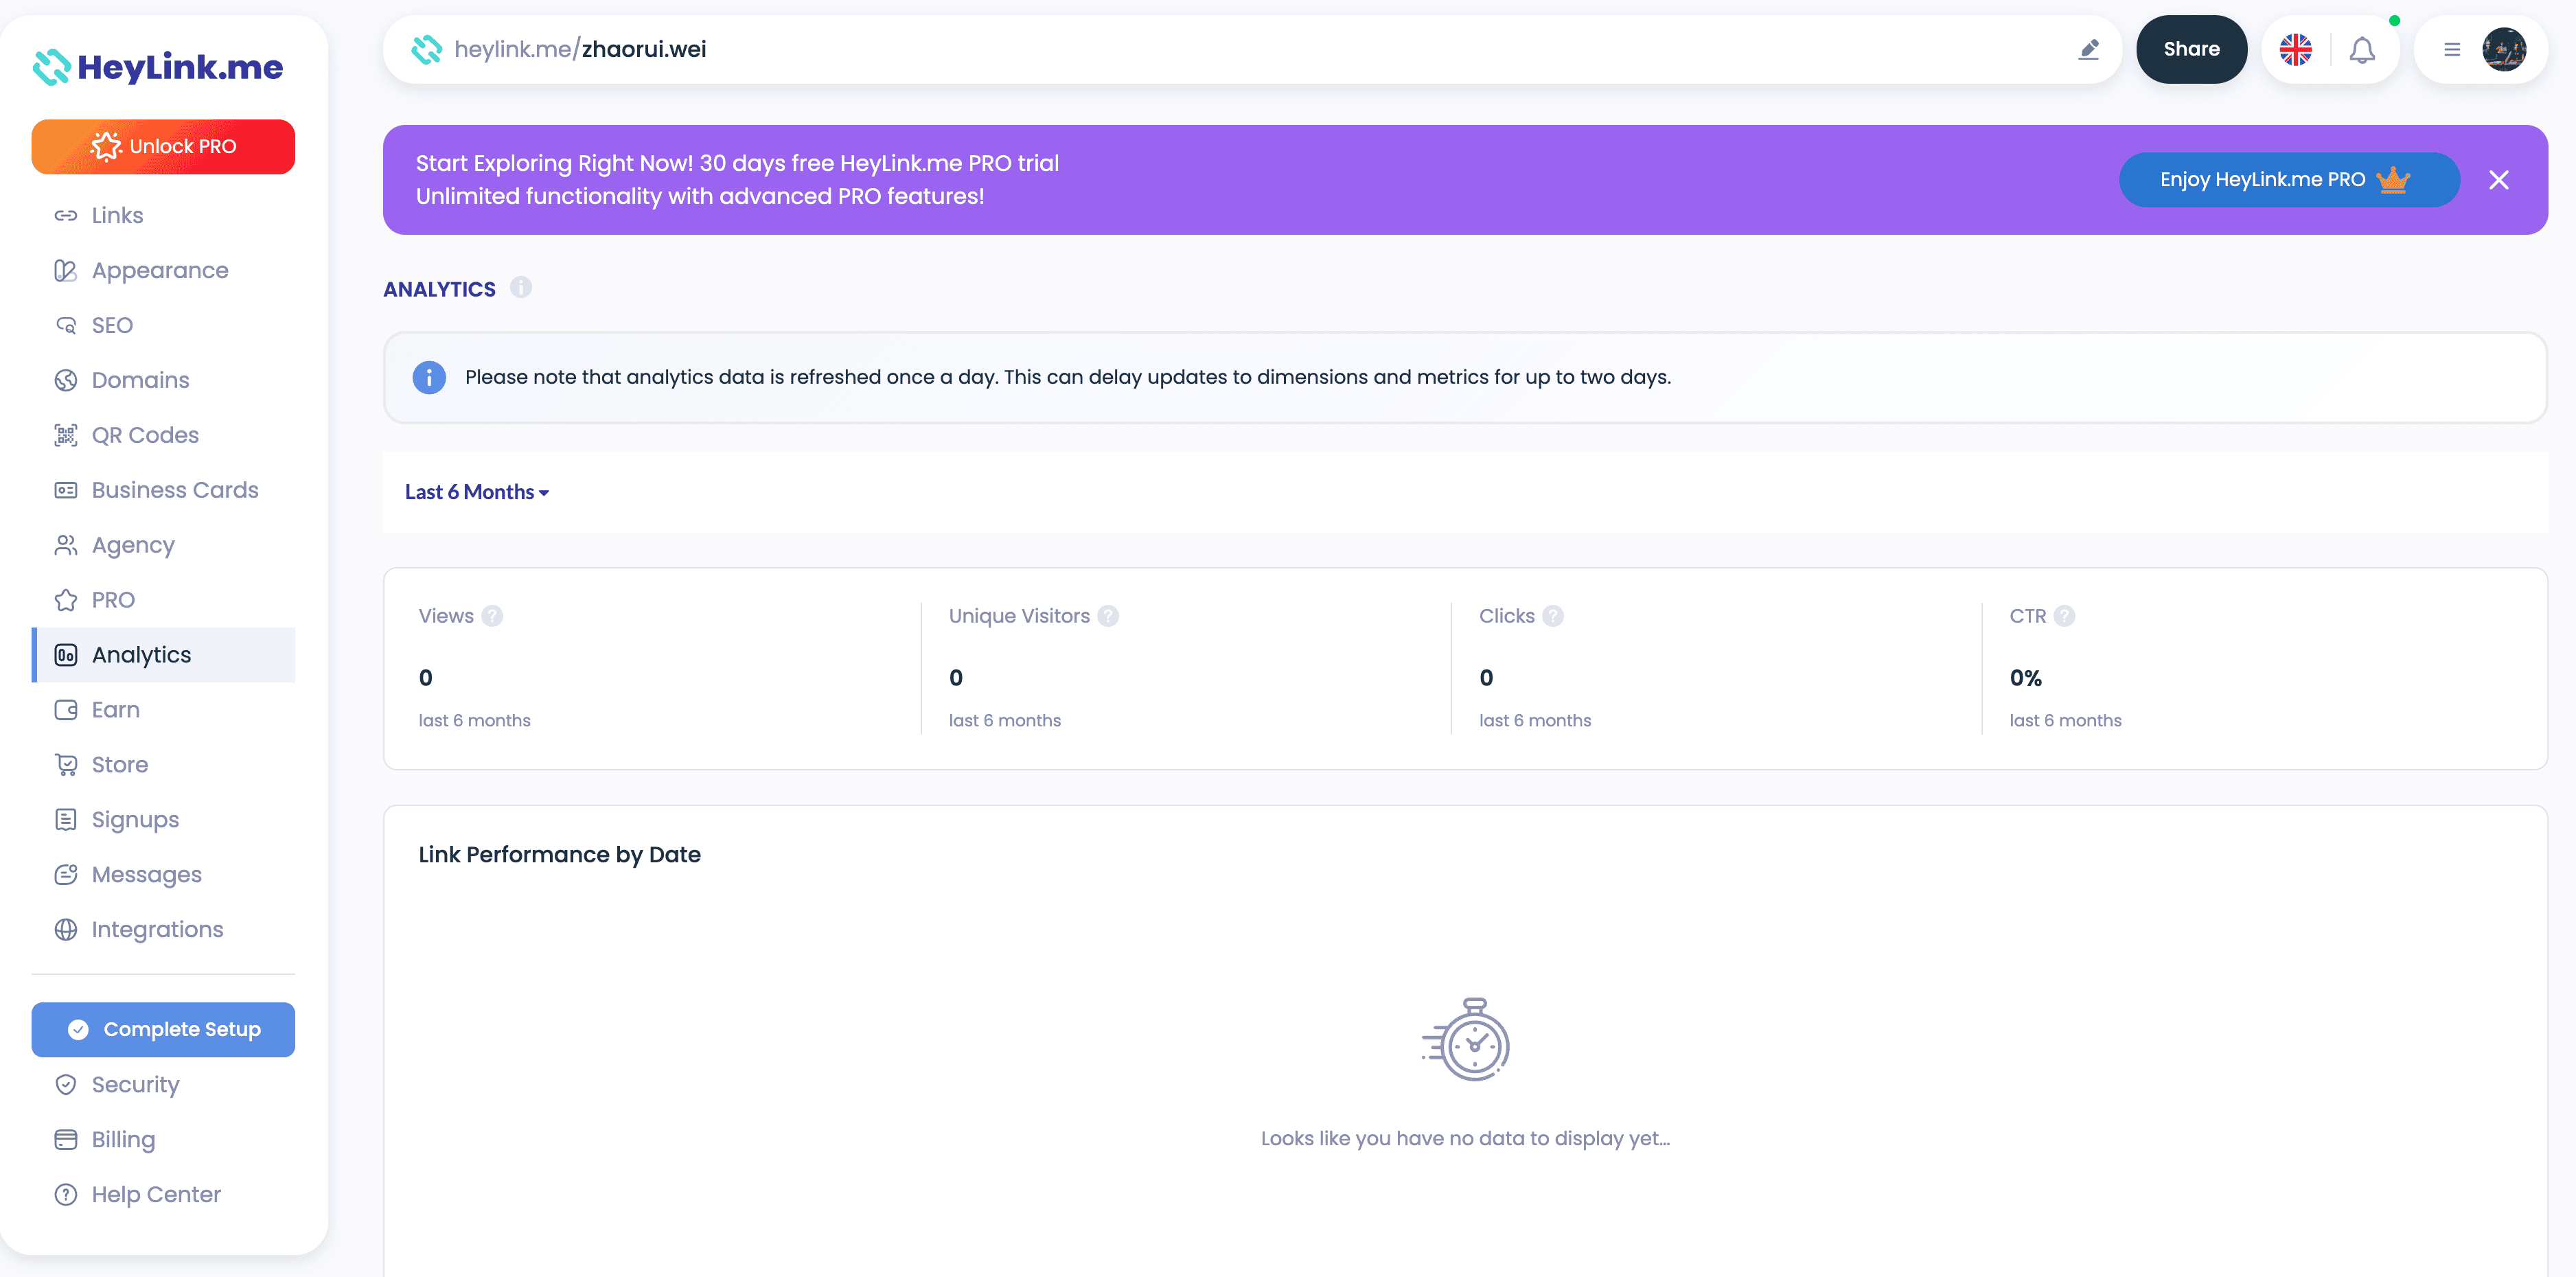
Task: Click the question mark next to Unique Visitors
Action: pos(1108,616)
